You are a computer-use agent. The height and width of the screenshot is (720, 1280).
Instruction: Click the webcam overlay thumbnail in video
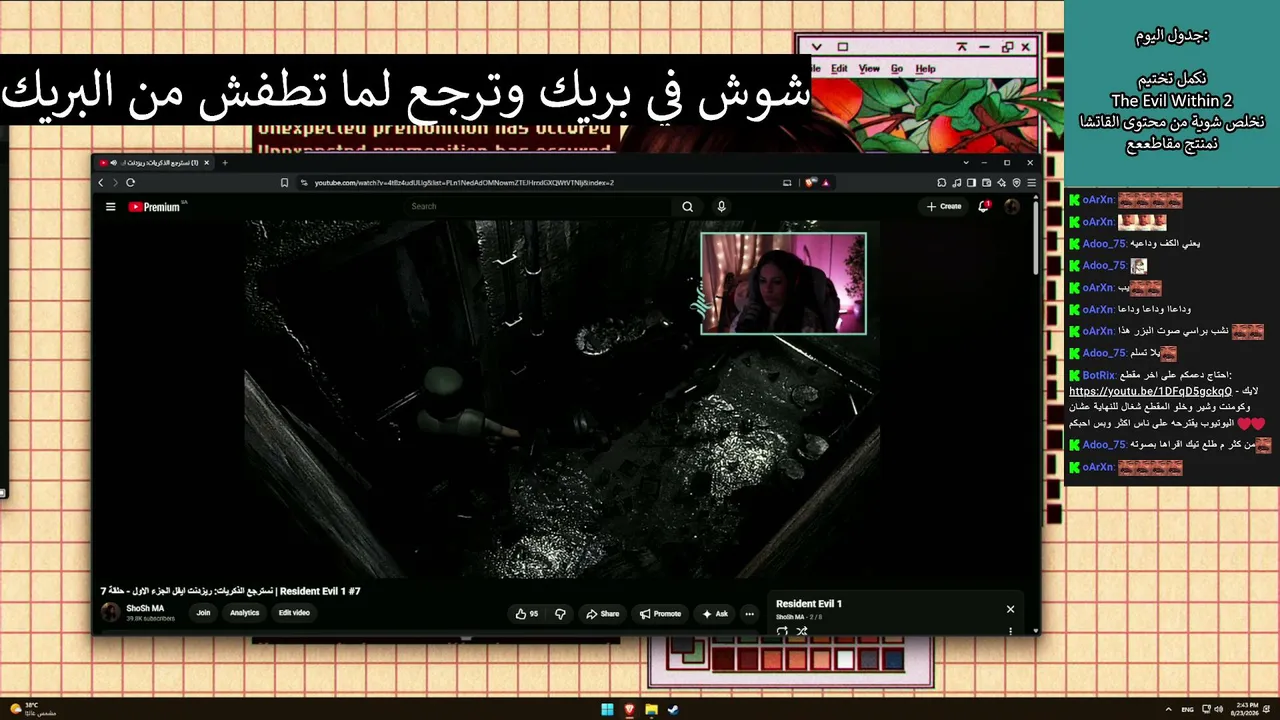783,283
